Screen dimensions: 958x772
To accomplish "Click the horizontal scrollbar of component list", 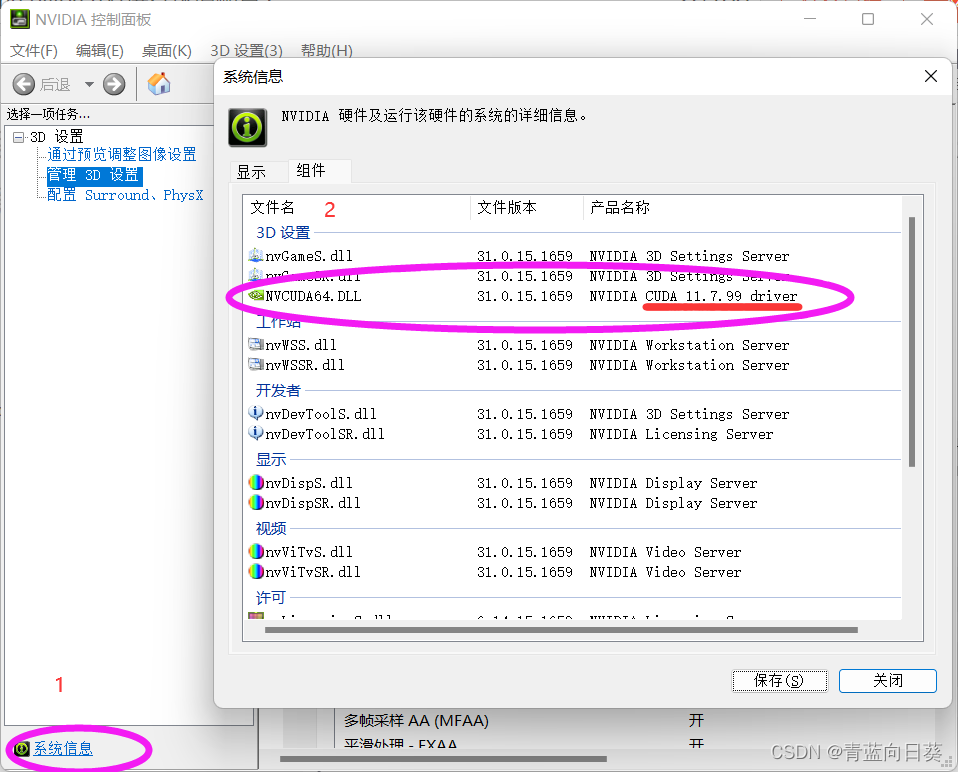I will 561,630.
